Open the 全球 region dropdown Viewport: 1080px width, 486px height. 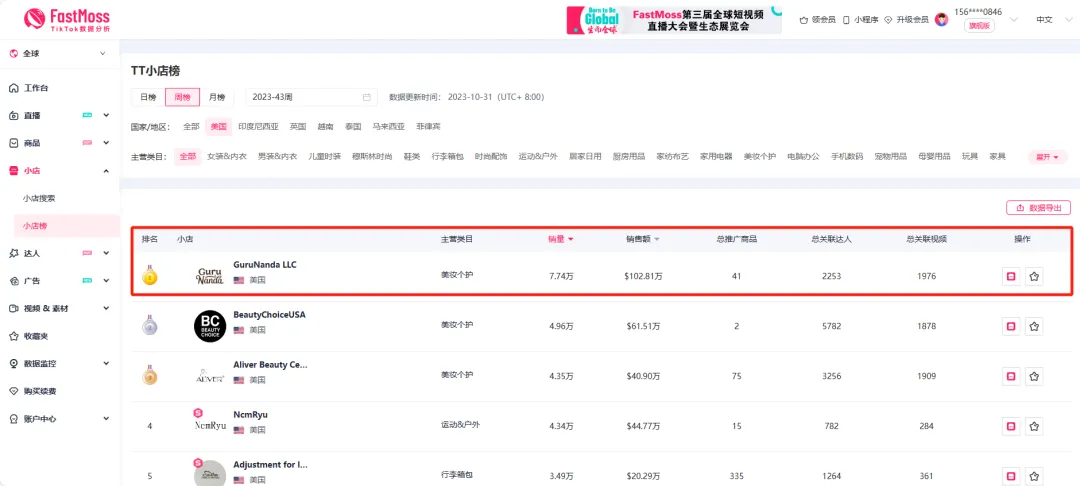(x=59, y=54)
